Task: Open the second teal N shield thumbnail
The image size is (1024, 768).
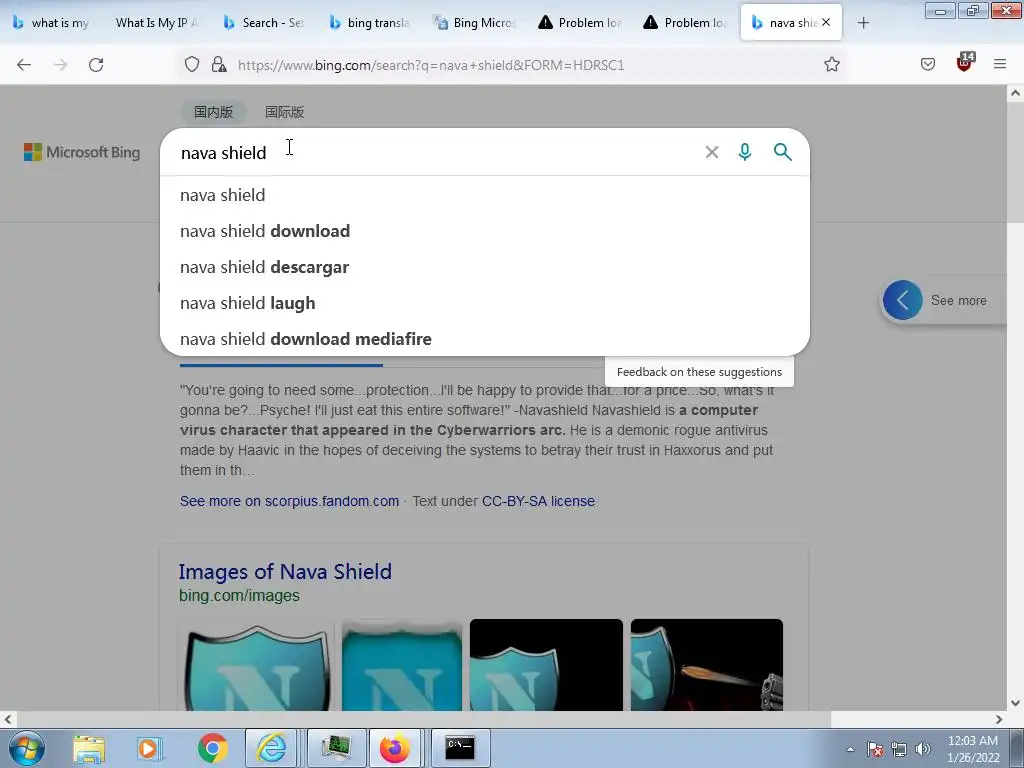Action: click(x=402, y=665)
